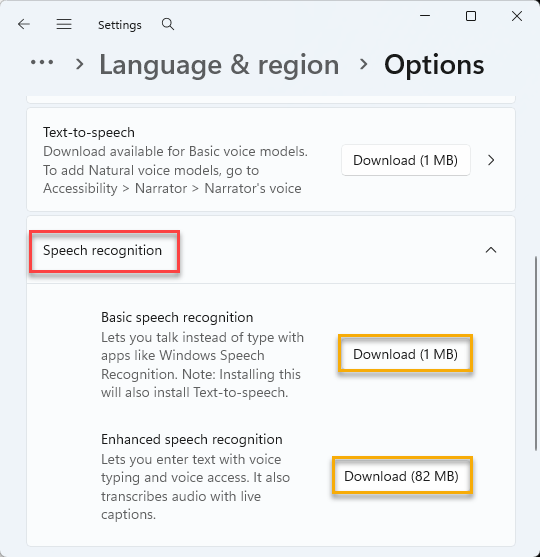The image size is (540, 557).
Task: Close the Settings window
Action: pos(517,16)
